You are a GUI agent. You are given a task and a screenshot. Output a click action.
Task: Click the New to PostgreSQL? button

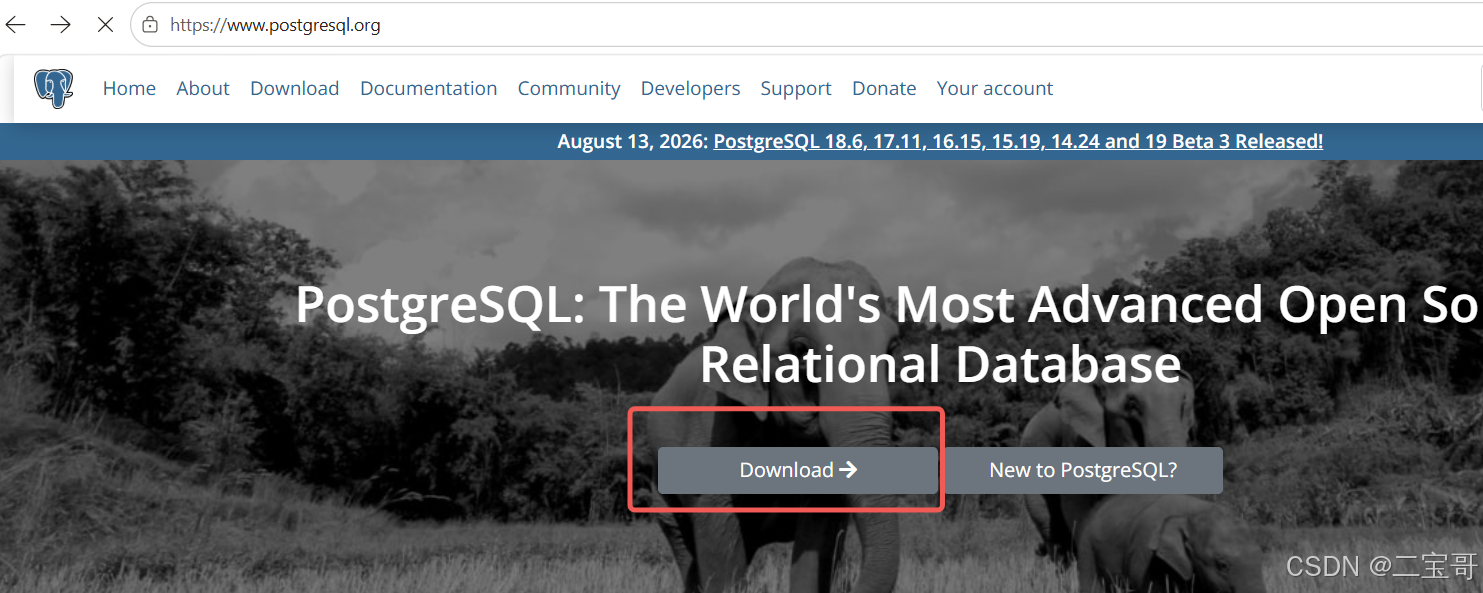(1083, 470)
